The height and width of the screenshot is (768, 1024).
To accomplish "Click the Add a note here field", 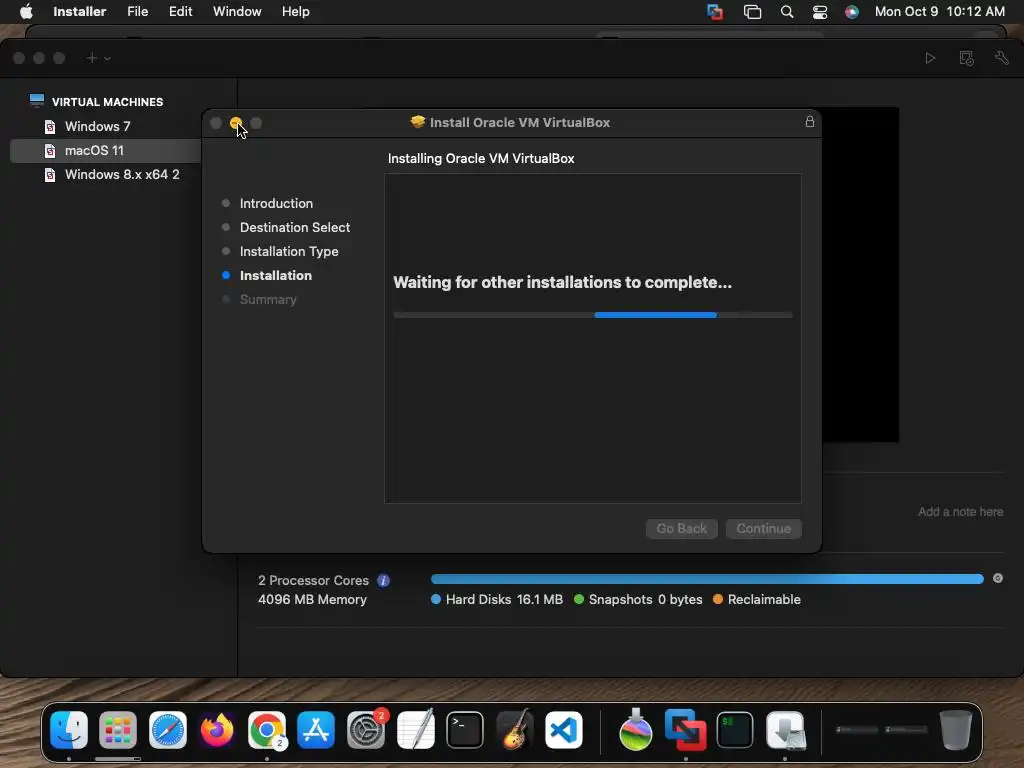I will [960, 512].
